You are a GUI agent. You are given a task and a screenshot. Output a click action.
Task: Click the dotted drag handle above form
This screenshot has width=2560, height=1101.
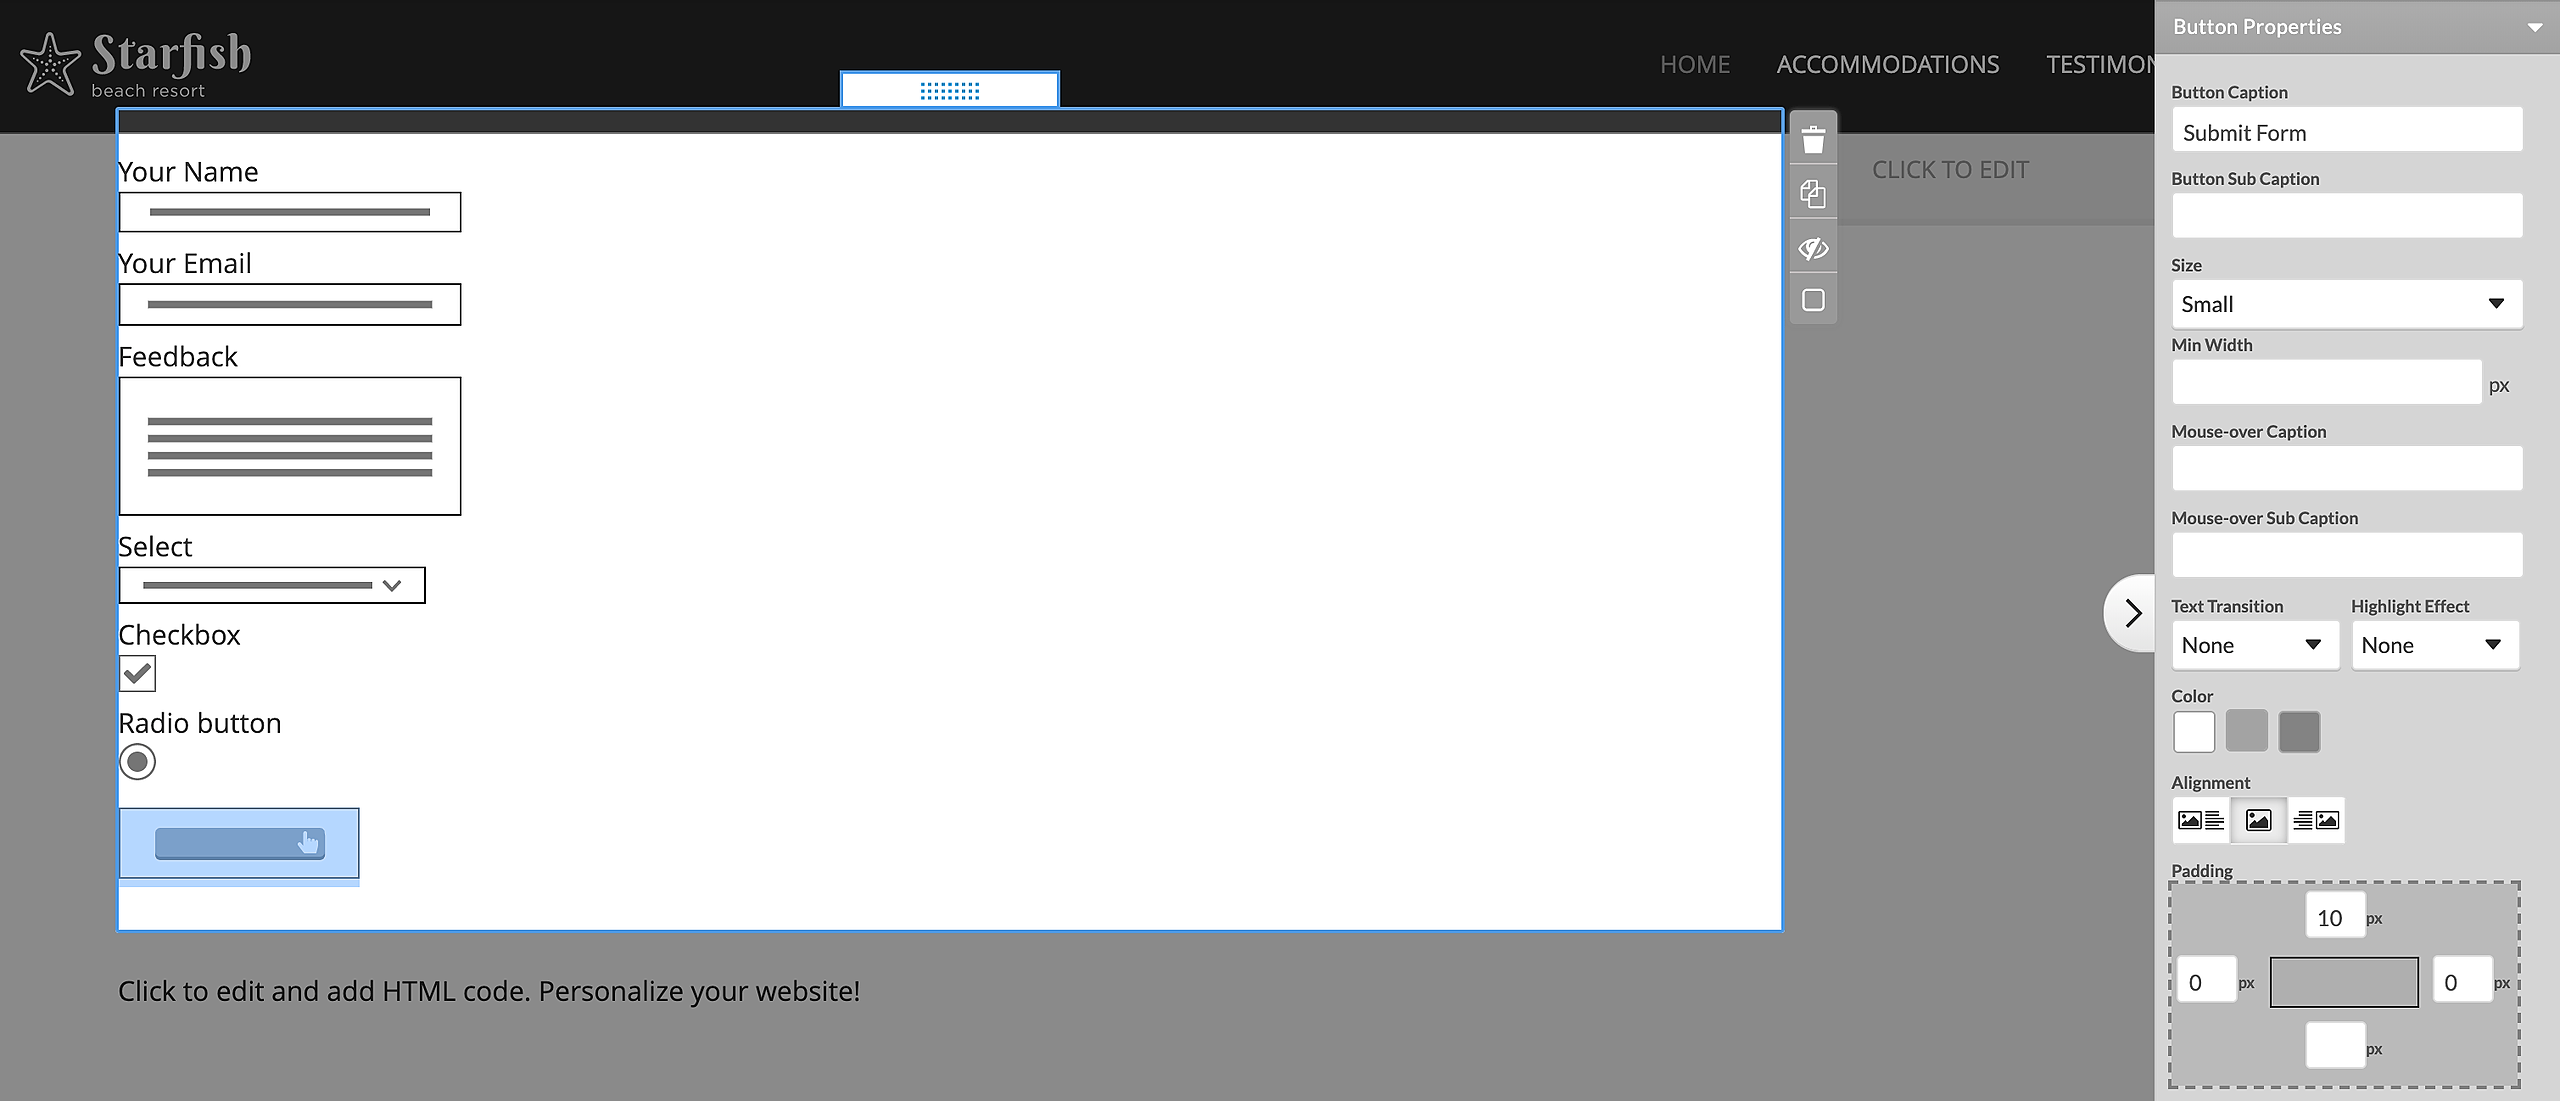click(x=949, y=91)
